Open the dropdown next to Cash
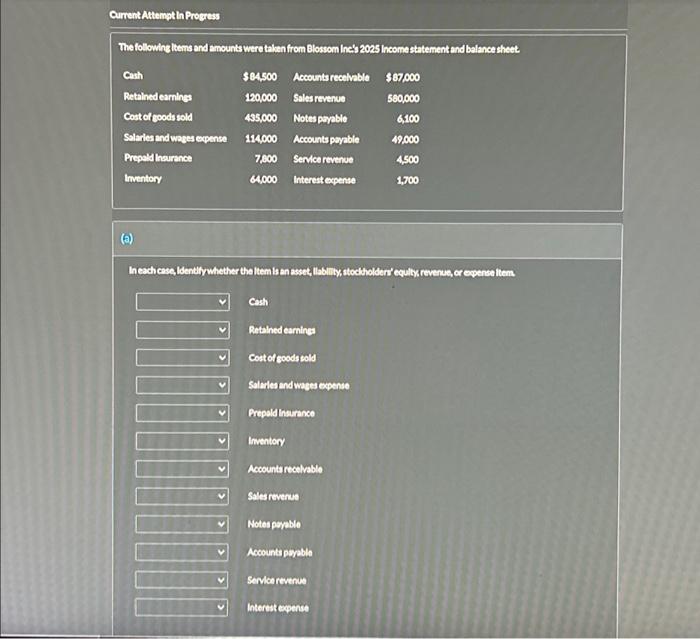The height and width of the screenshot is (639, 700). pos(183,302)
